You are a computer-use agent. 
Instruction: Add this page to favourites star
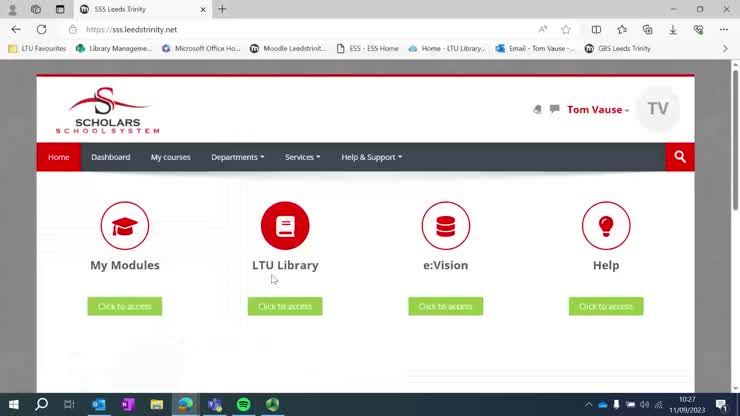pyautogui.click(x=566, y=29)
